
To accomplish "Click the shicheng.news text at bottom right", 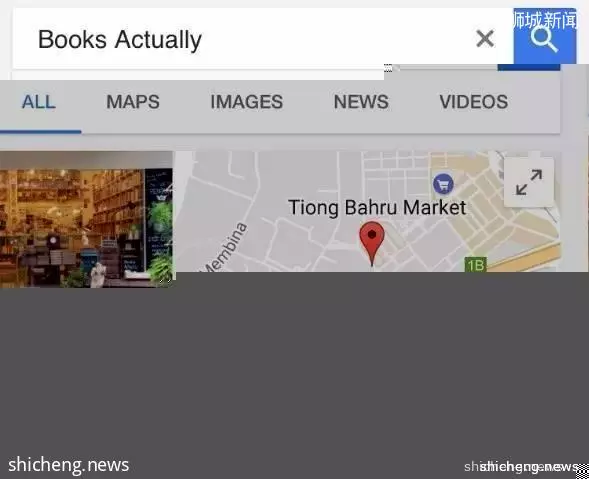I will pos(522,467).
